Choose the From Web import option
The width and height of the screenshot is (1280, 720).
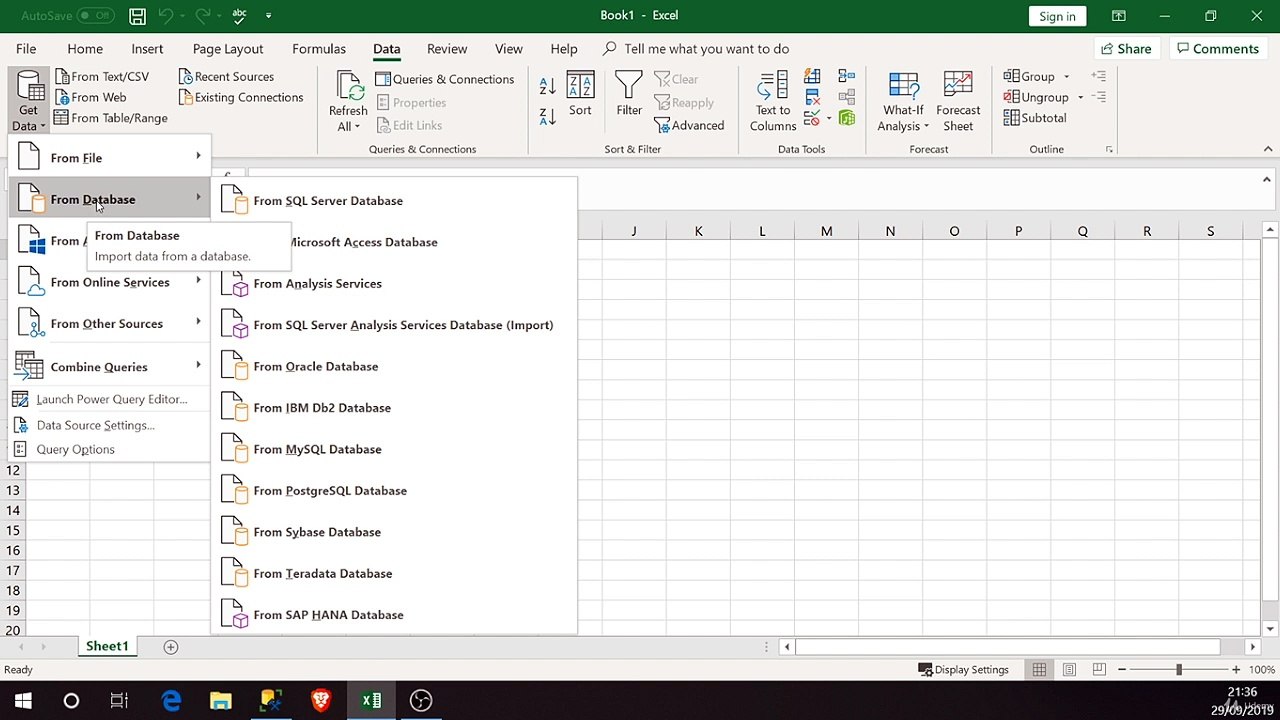(x=90, y=97)
